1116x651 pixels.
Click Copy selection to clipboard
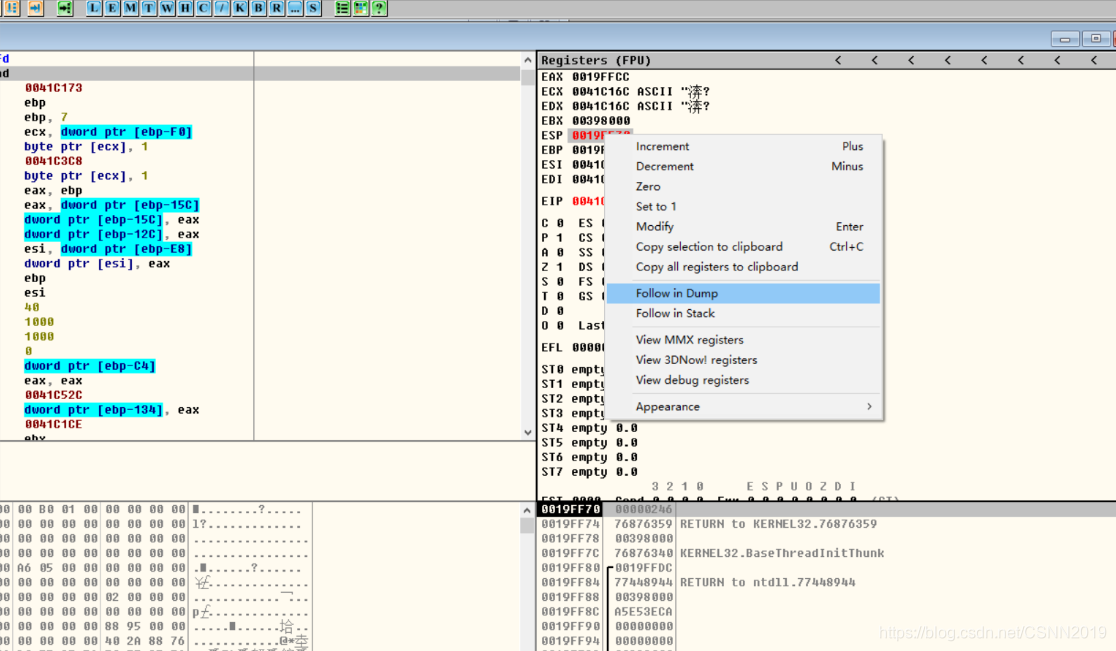pos(742,246)
